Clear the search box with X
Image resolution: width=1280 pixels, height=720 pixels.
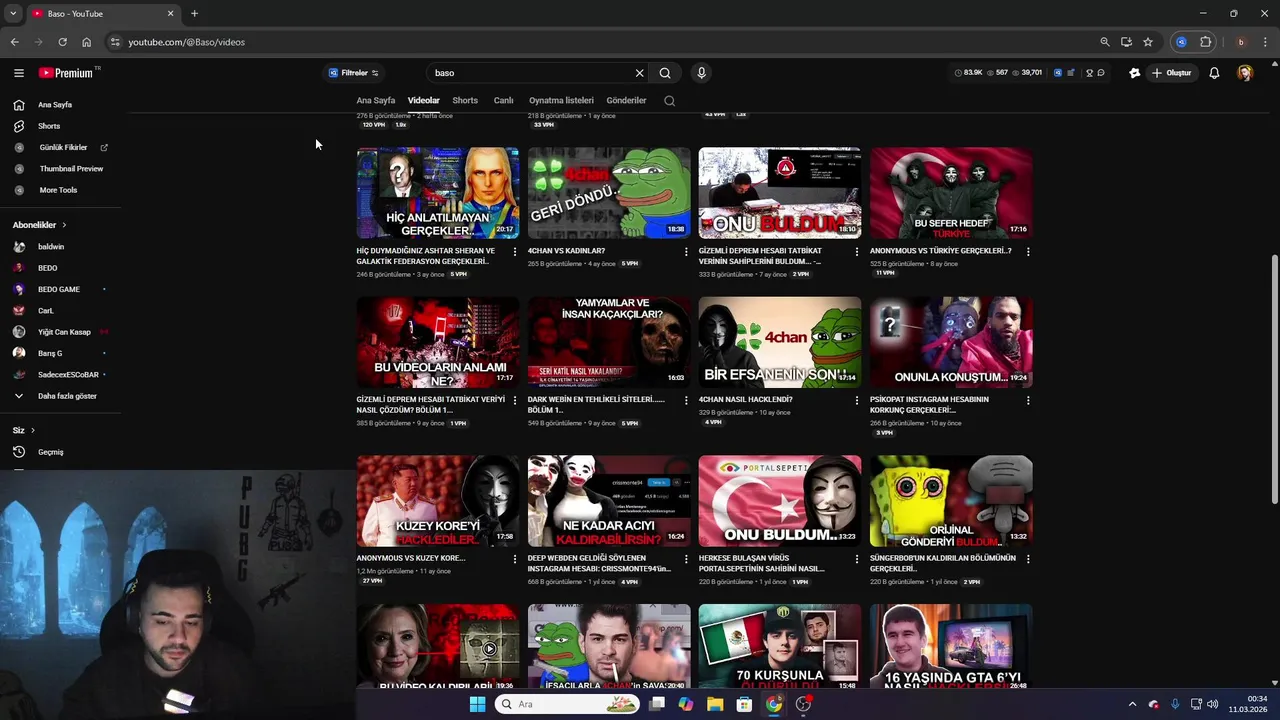(640, 73)
